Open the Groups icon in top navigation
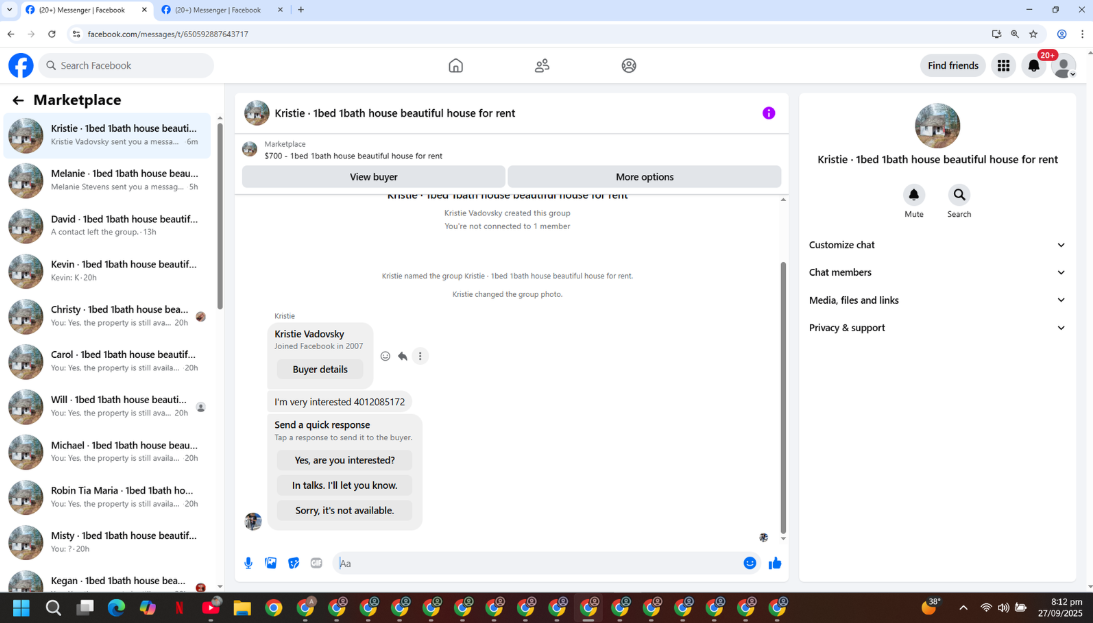Image resolution: width=1093 pixels, height=623 pixels. click(x=629, y=66)
